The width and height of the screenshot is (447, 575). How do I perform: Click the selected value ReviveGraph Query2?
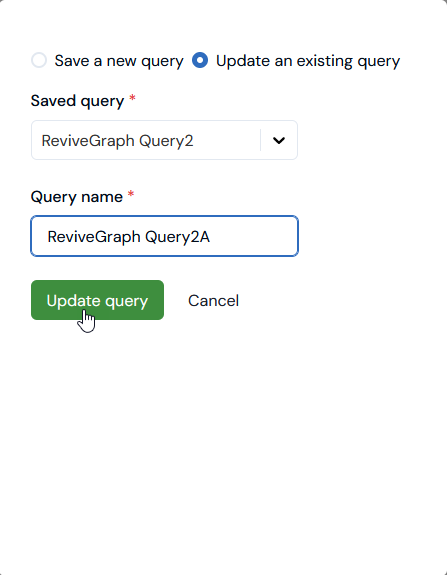point(117,141)
